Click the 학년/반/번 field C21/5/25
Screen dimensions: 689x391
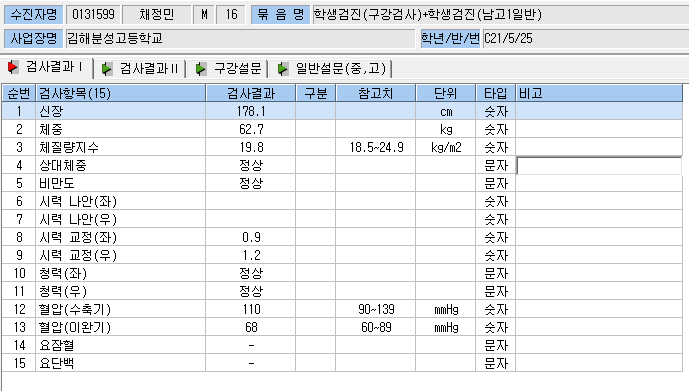click(586, 39)
